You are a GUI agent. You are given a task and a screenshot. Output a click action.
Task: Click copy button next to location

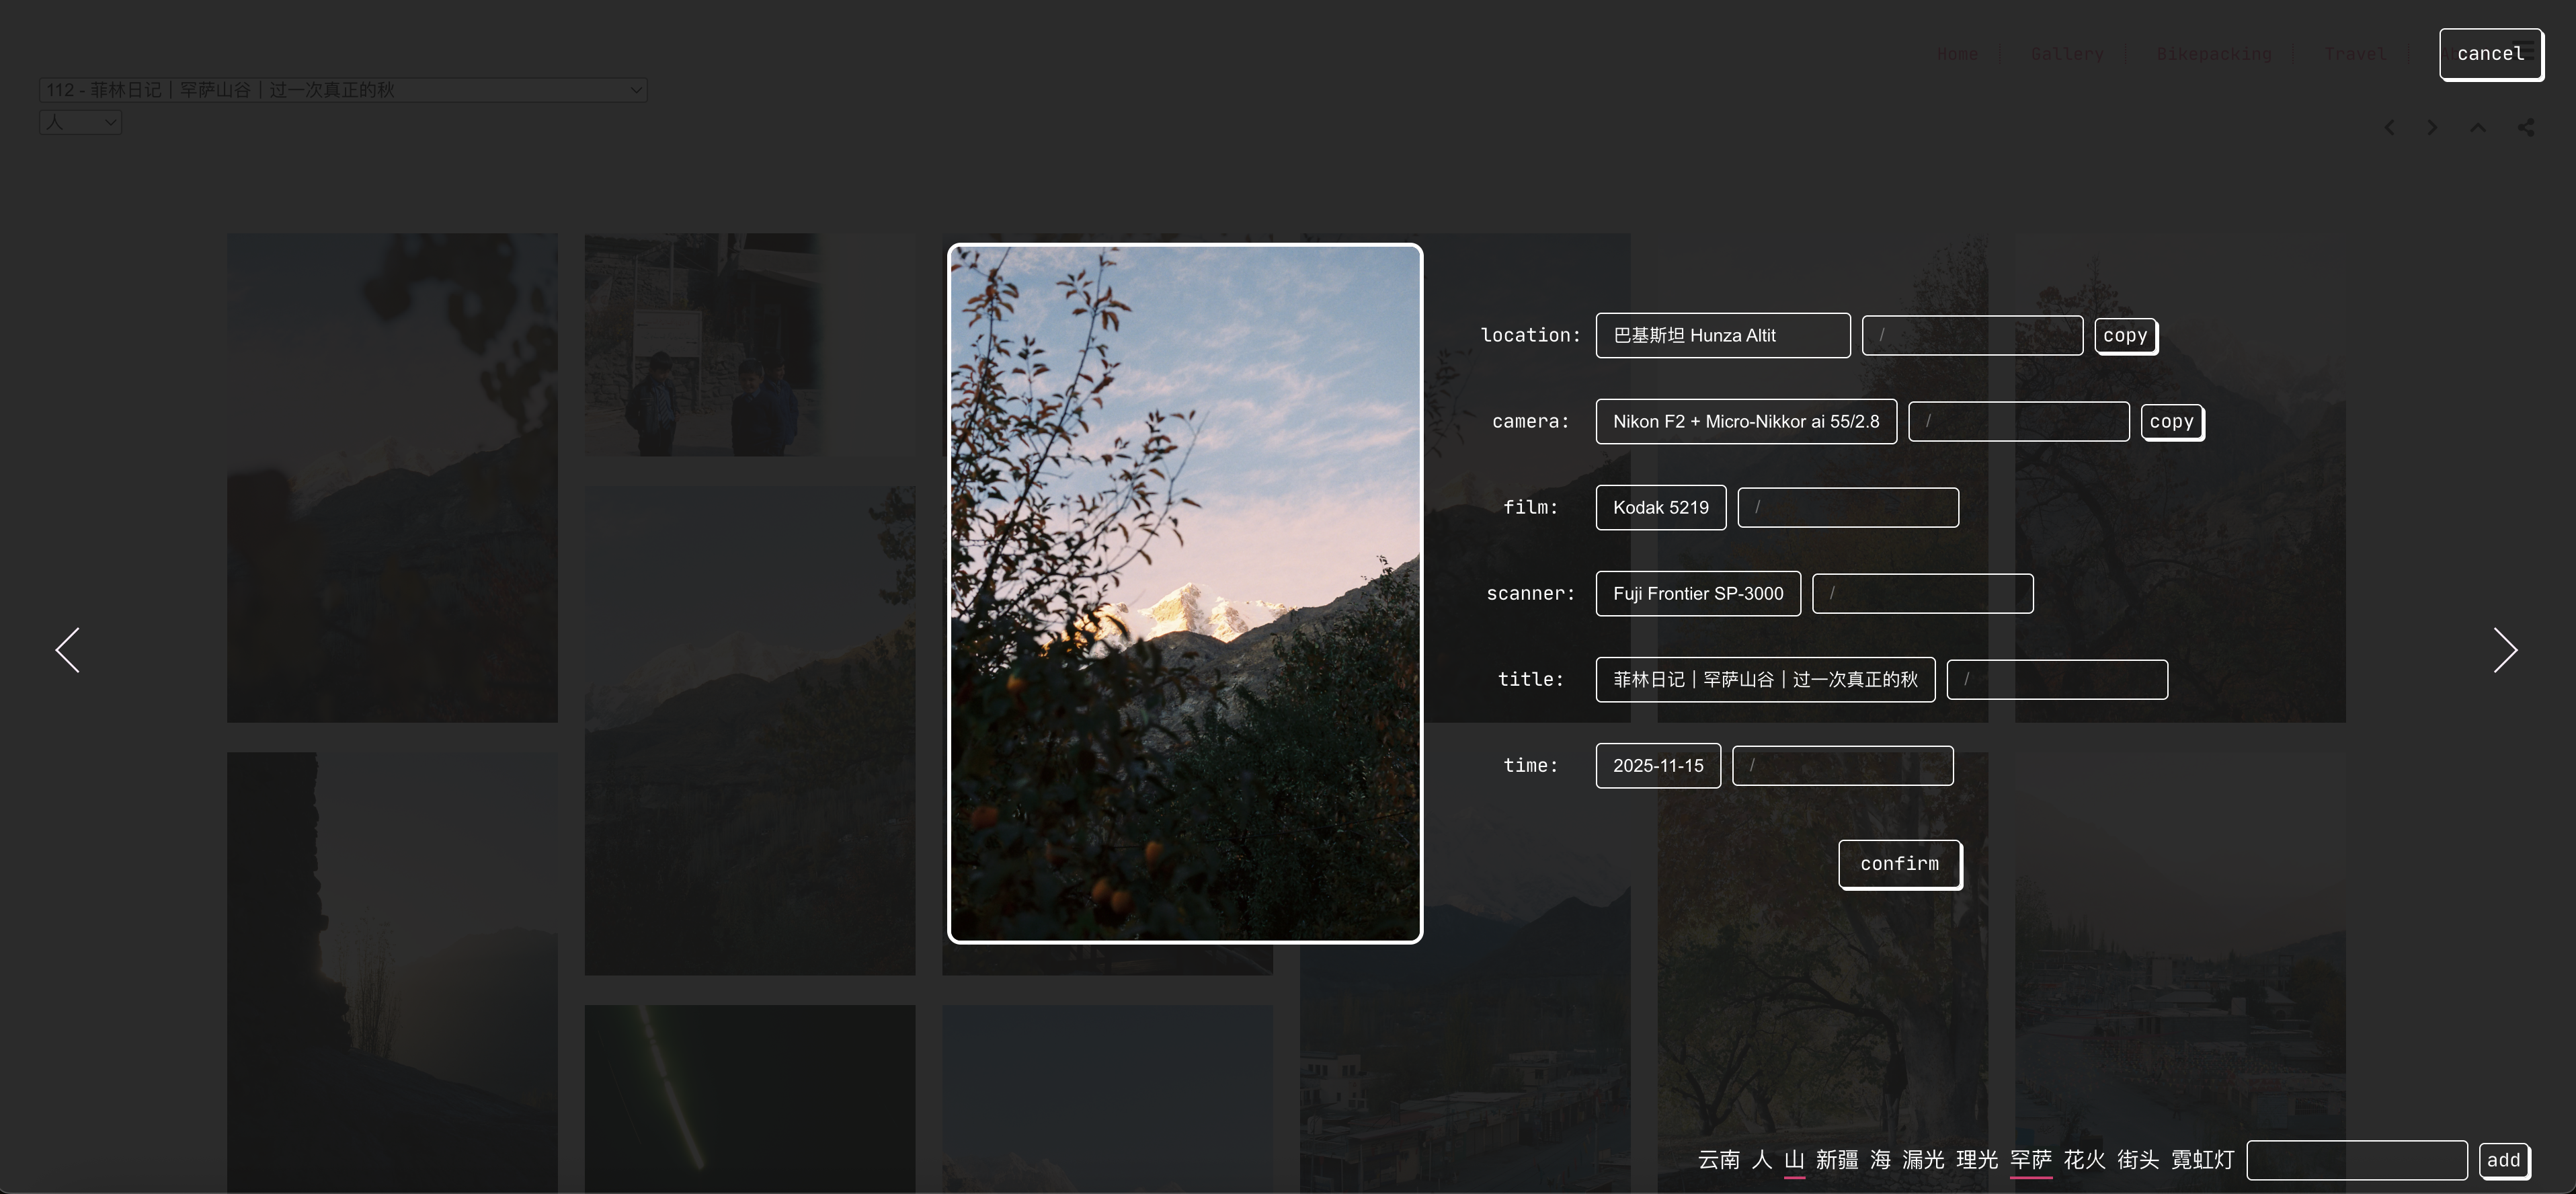[2125, 336]
